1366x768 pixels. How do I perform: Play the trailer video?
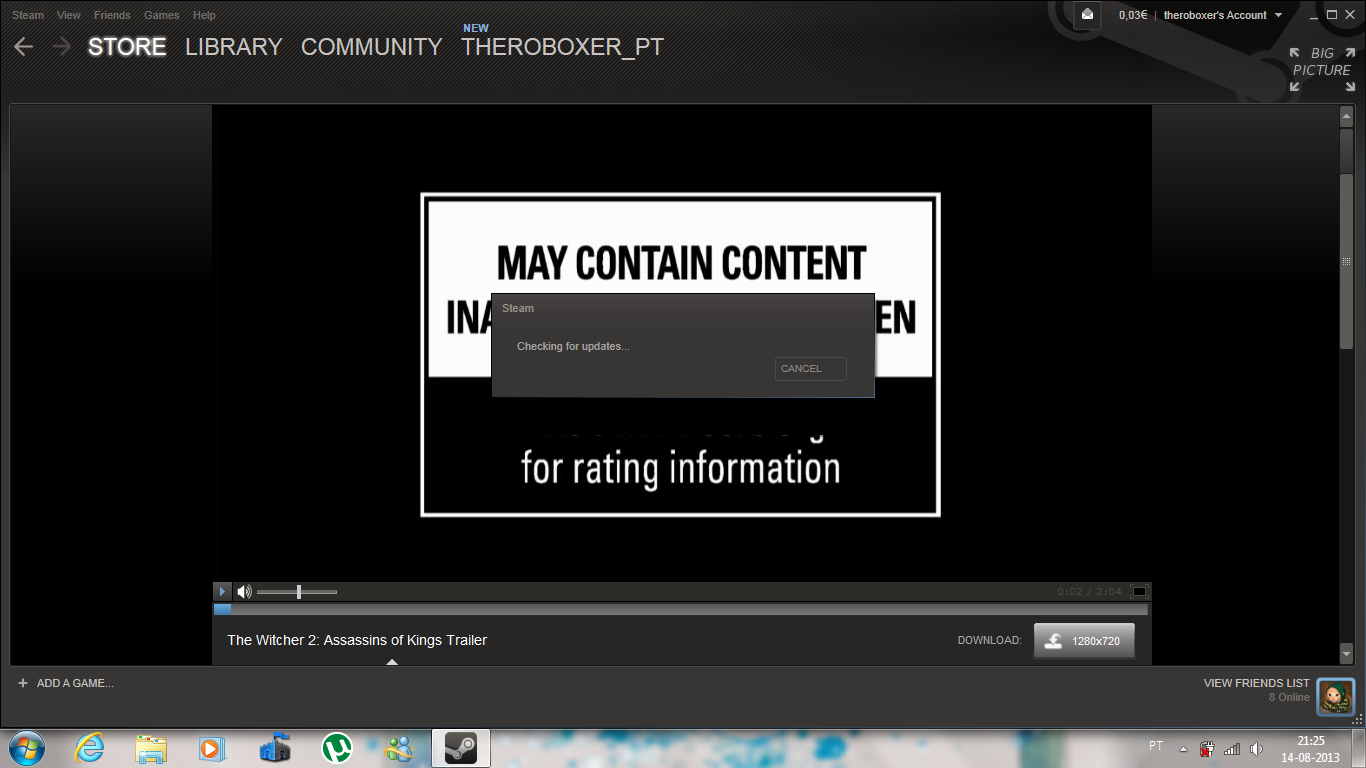(x=223, y=592)
